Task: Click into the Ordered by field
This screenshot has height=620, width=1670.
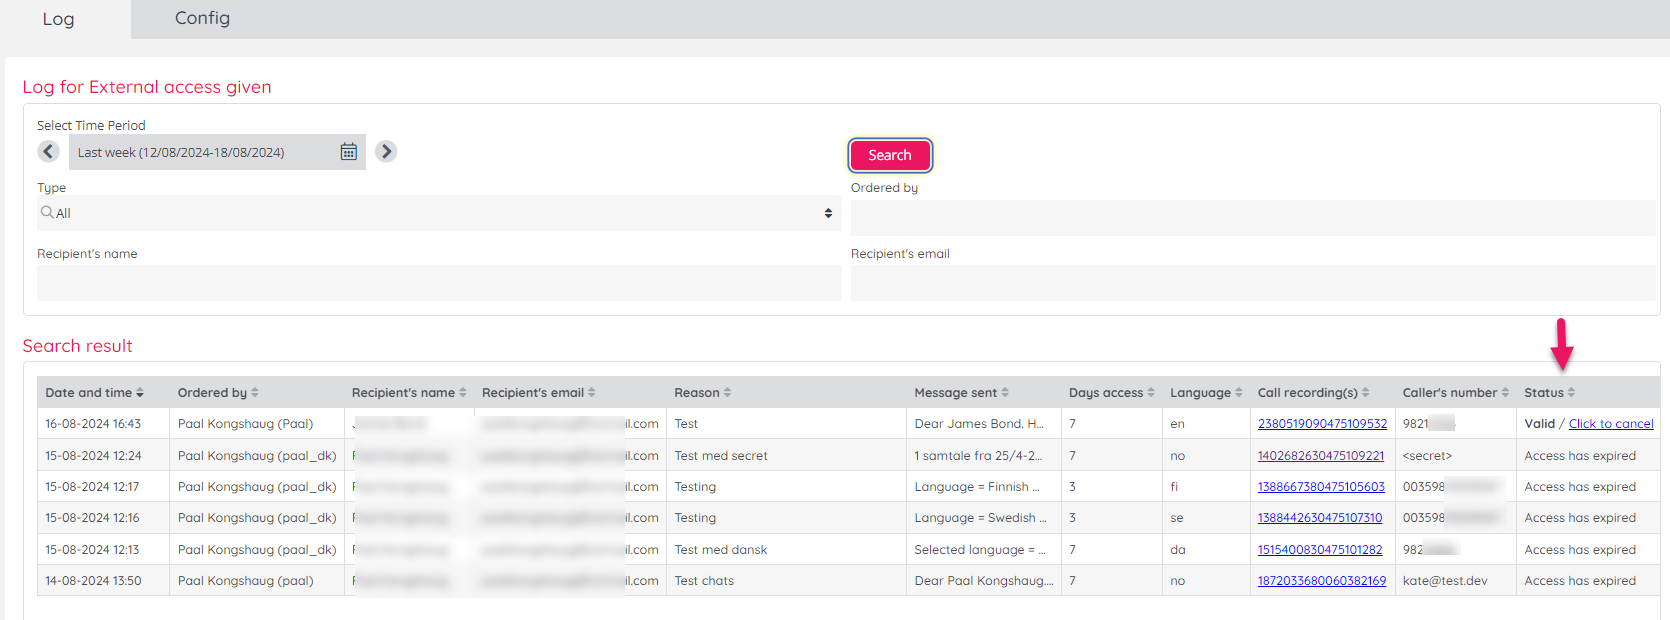Action: click(1252, 218)
